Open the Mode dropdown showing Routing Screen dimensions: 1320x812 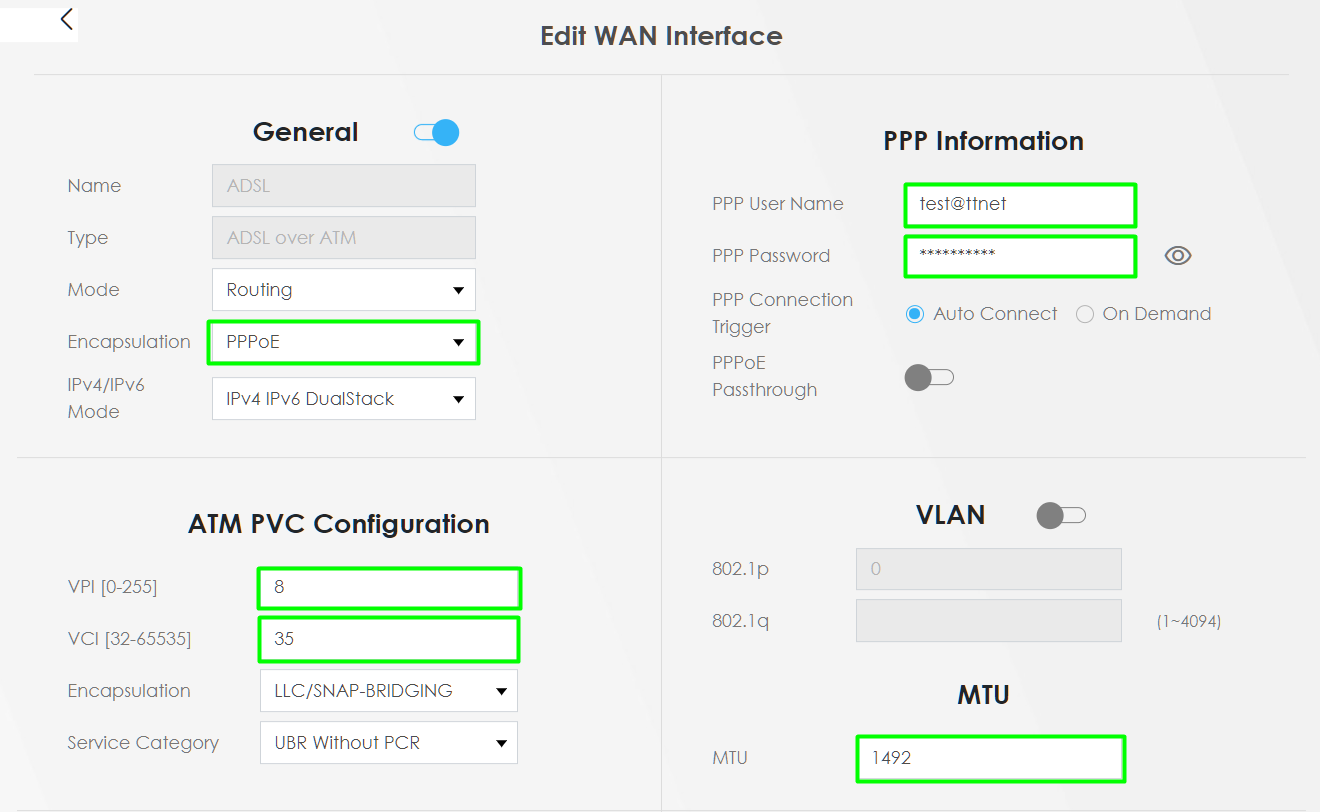pos(344,290)
